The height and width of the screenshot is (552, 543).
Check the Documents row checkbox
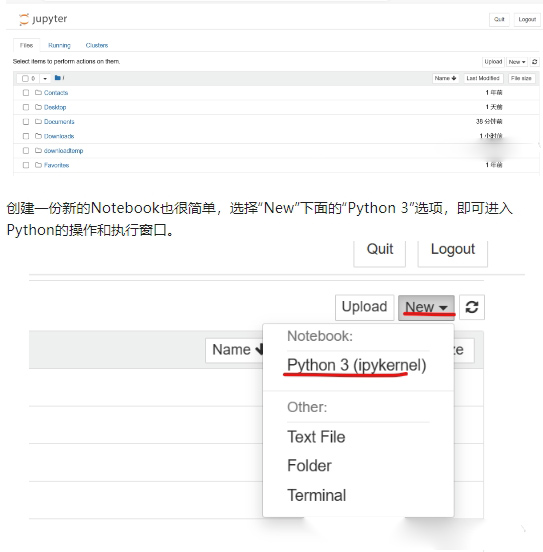tap(26, 121)
